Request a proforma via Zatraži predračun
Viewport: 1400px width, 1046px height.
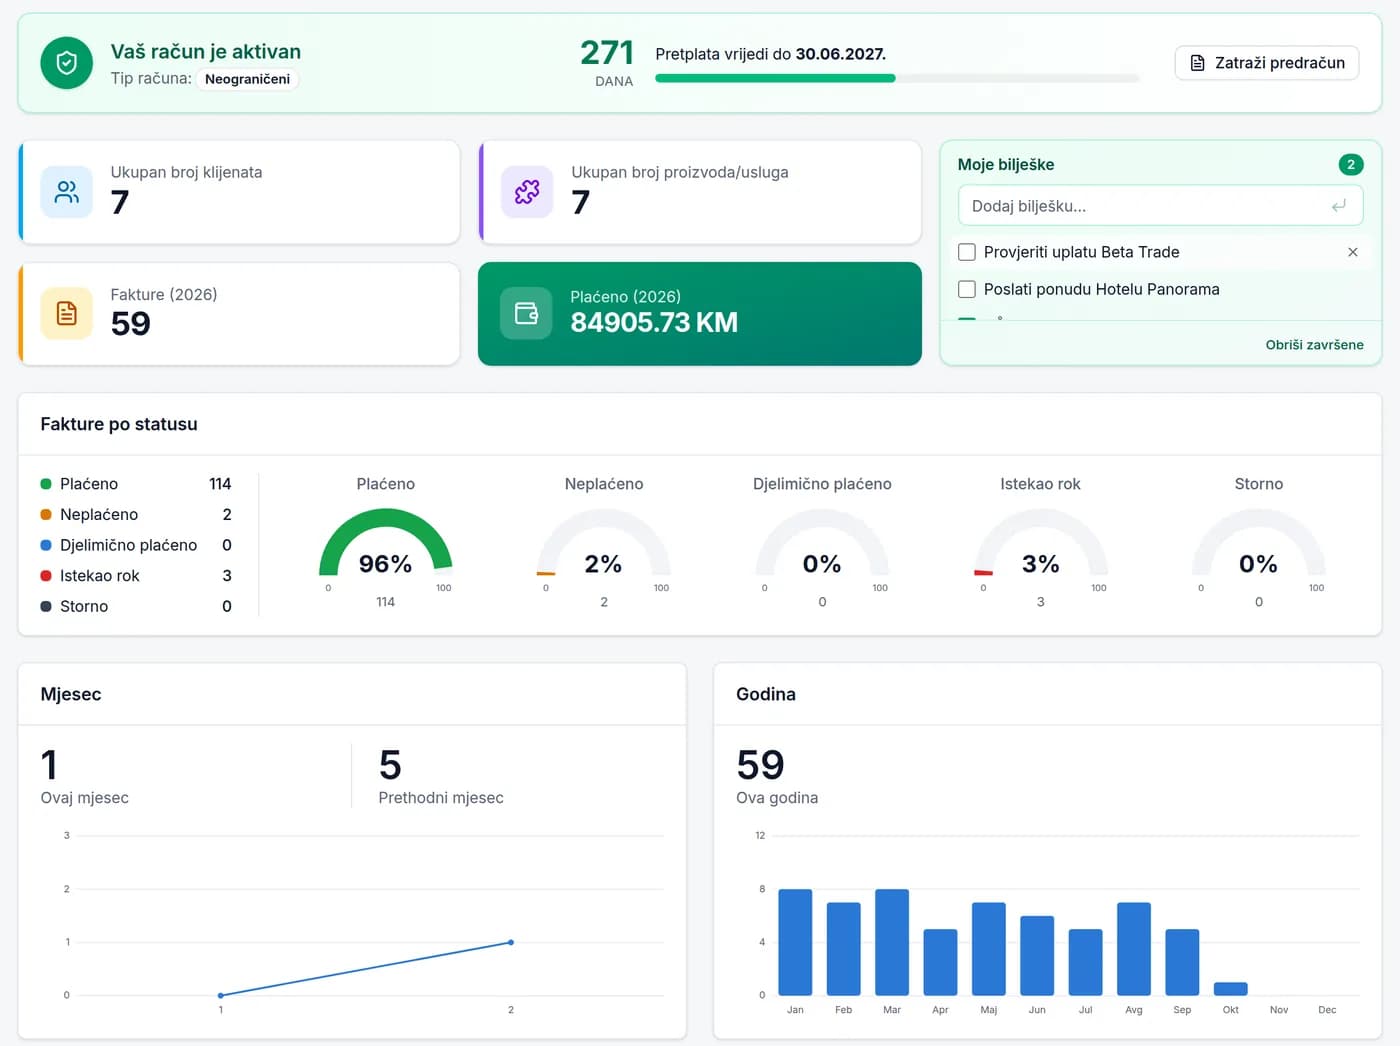click(1267, 63)
